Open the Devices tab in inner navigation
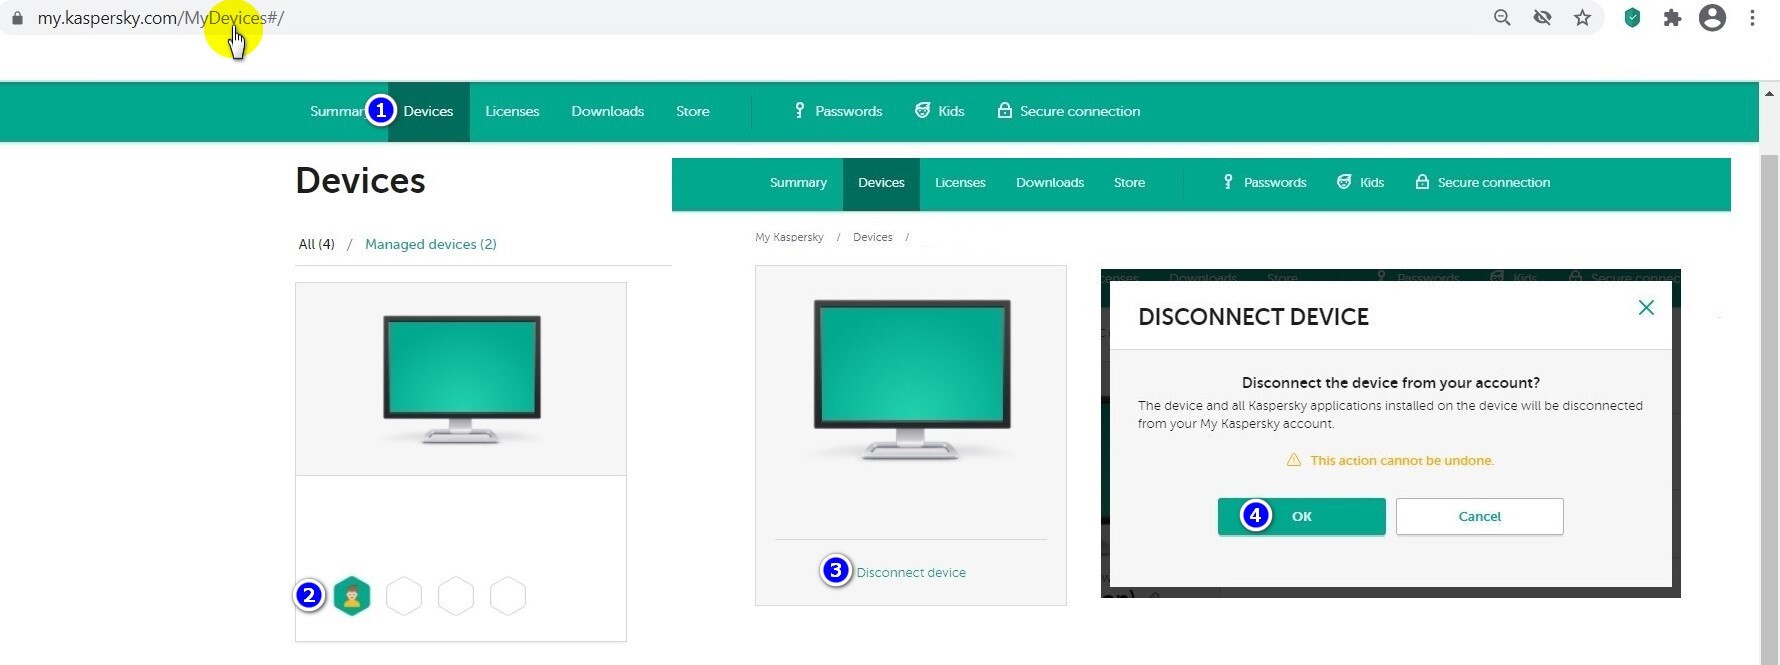Image resolution: width=1780 pixels, height=665 pixels. [x=881, y=182]
